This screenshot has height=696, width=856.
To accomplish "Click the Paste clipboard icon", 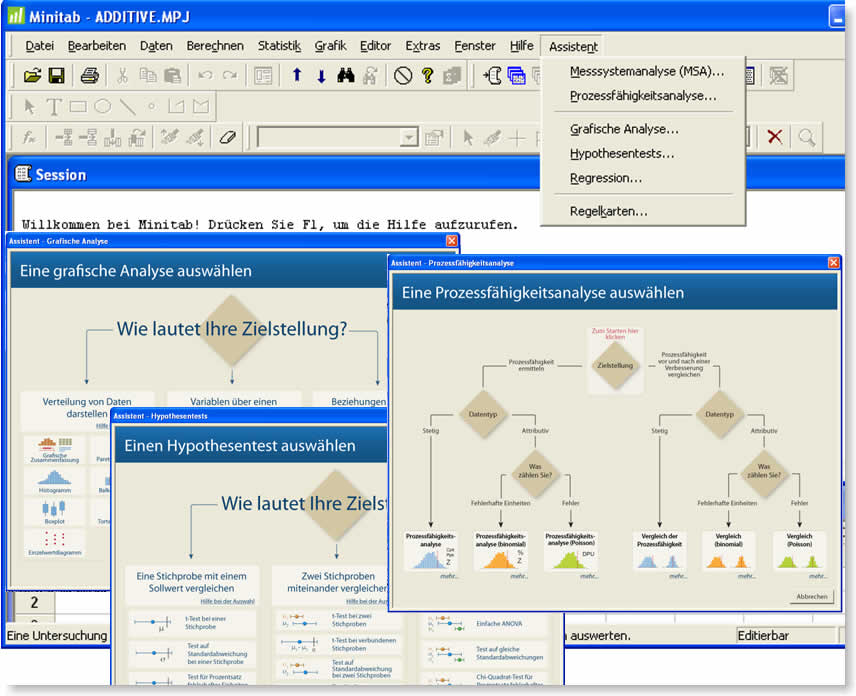I will tap(173, 75).
